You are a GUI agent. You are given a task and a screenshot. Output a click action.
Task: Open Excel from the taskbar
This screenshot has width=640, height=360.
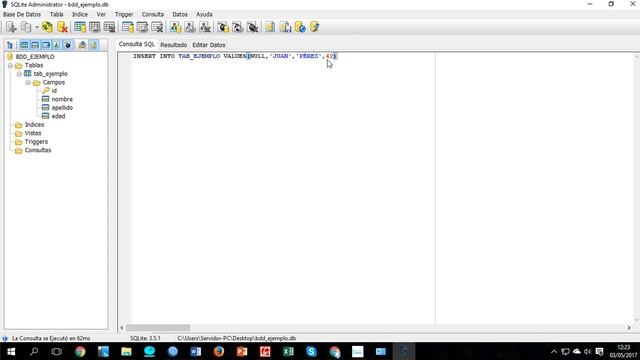click(x=288, y=351)
